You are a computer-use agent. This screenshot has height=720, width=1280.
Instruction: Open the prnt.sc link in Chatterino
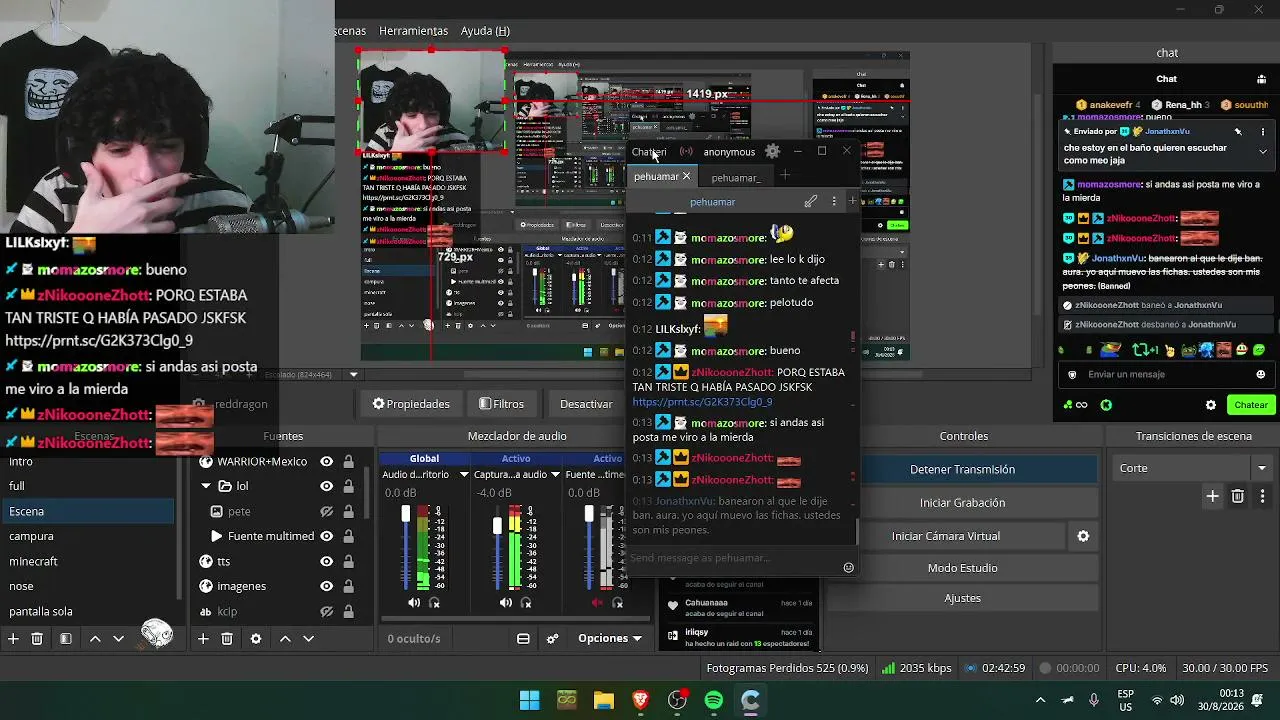pos(702,402)
